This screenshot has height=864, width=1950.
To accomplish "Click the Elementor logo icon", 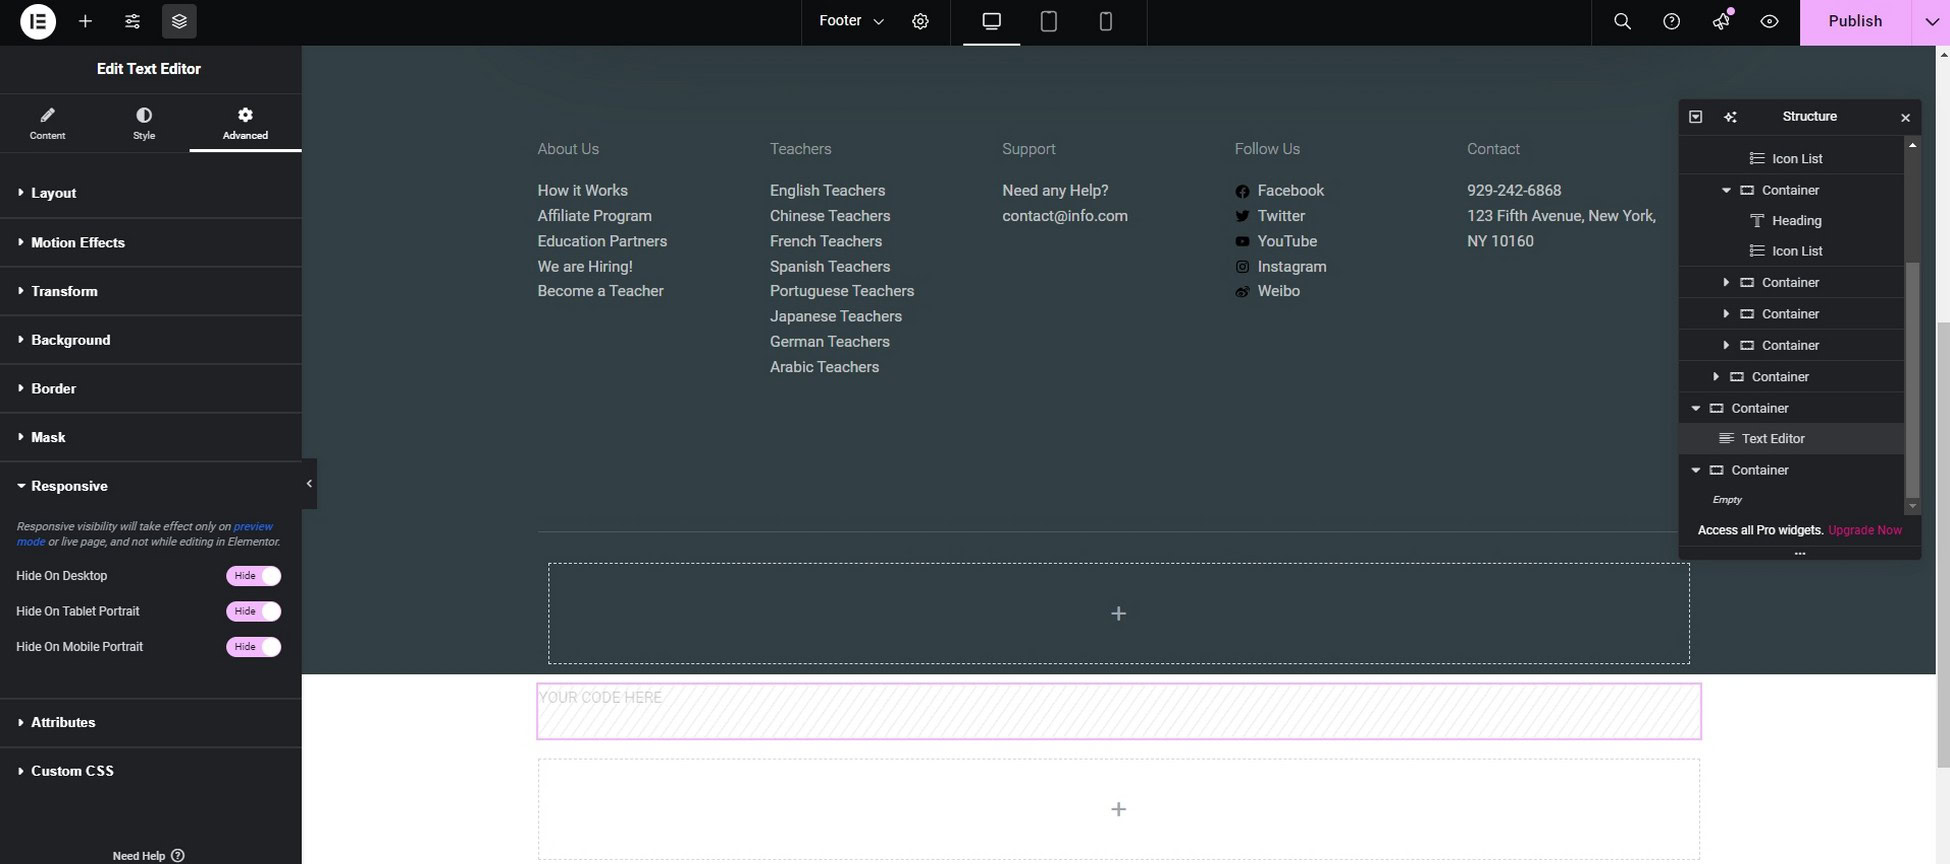I will point(38,21).
